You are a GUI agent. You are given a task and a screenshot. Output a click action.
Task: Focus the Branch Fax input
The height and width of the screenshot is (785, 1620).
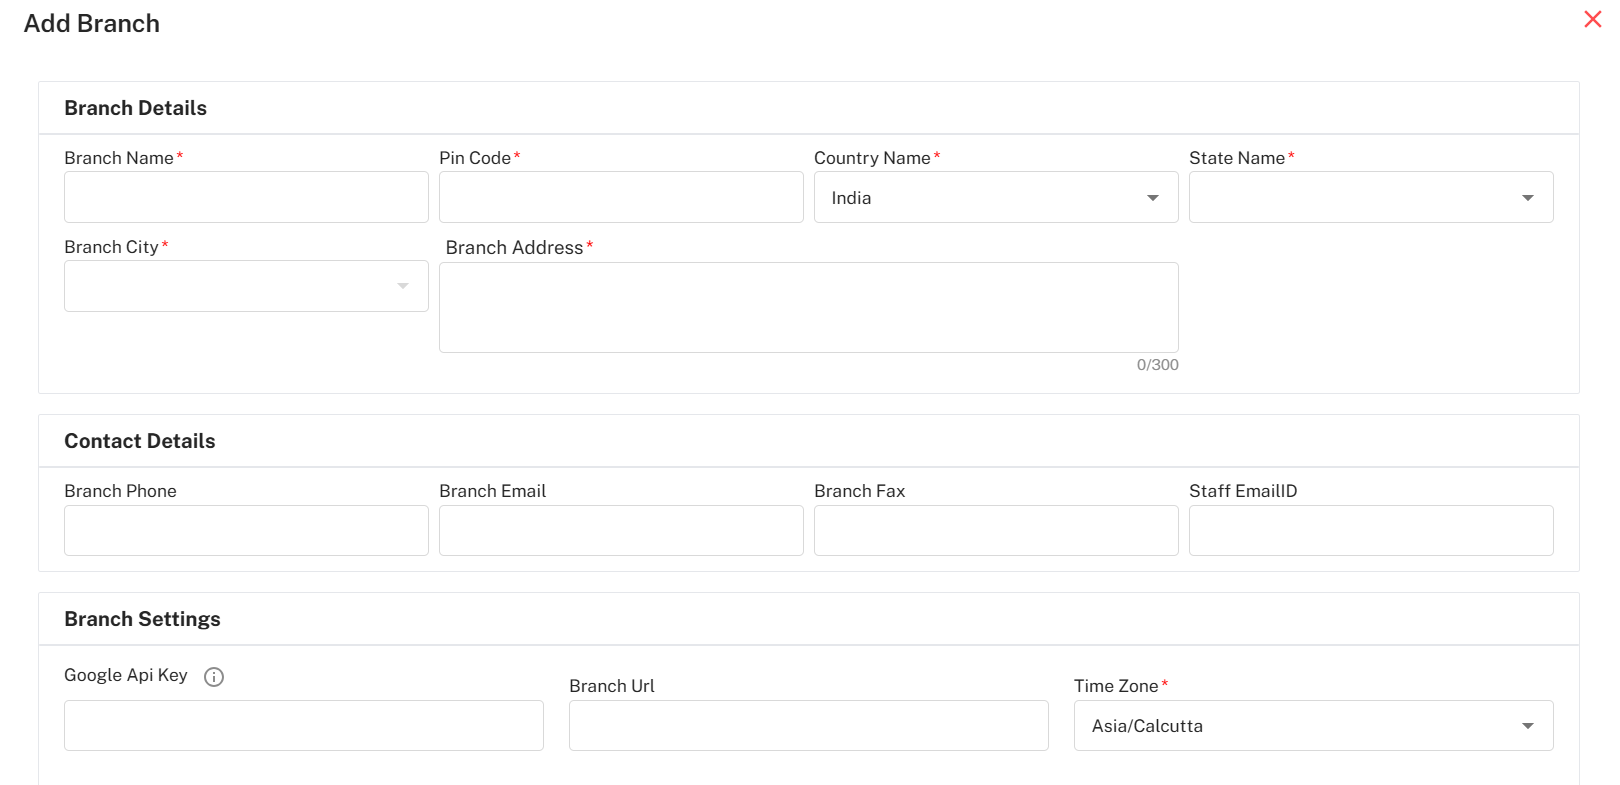pos(996,530)
